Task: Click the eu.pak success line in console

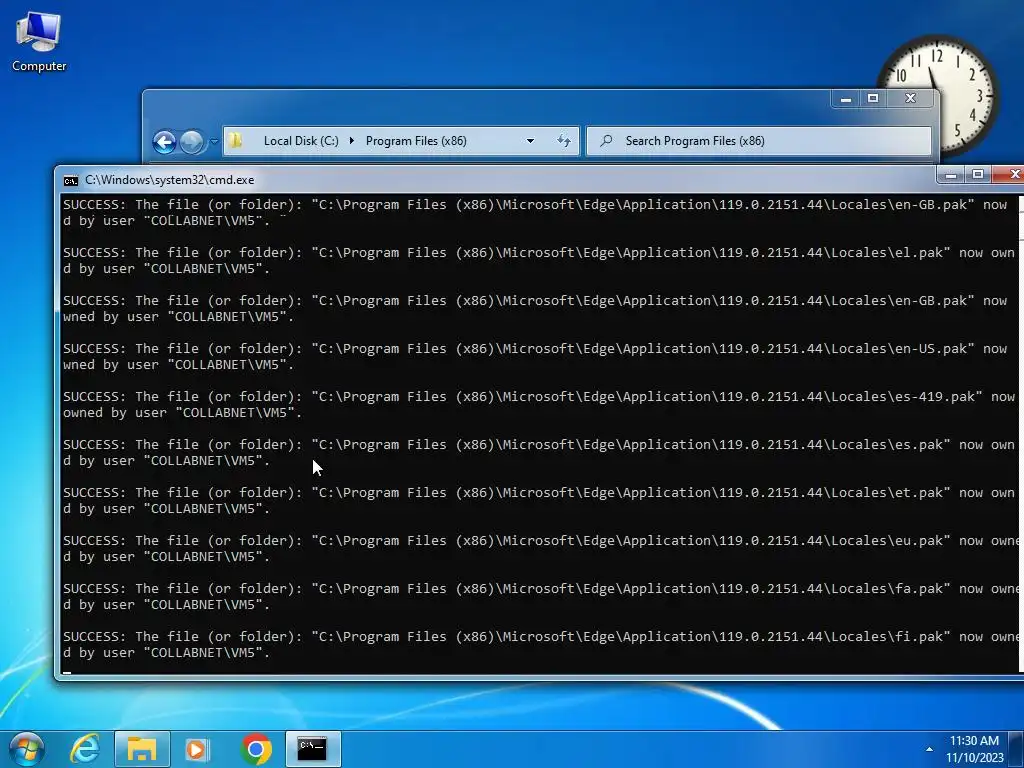Action: click(539, 549)
